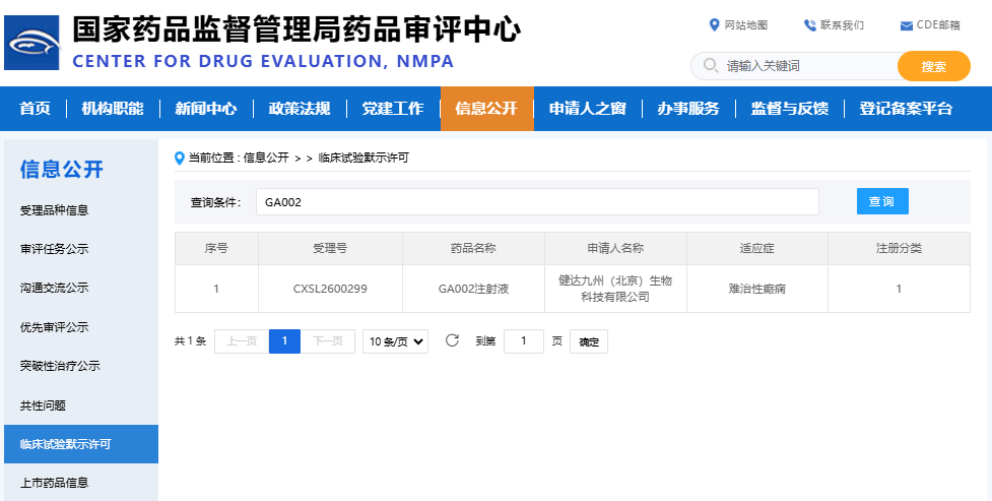
Task: Click the 确定 page jump button
Action: 588,342
